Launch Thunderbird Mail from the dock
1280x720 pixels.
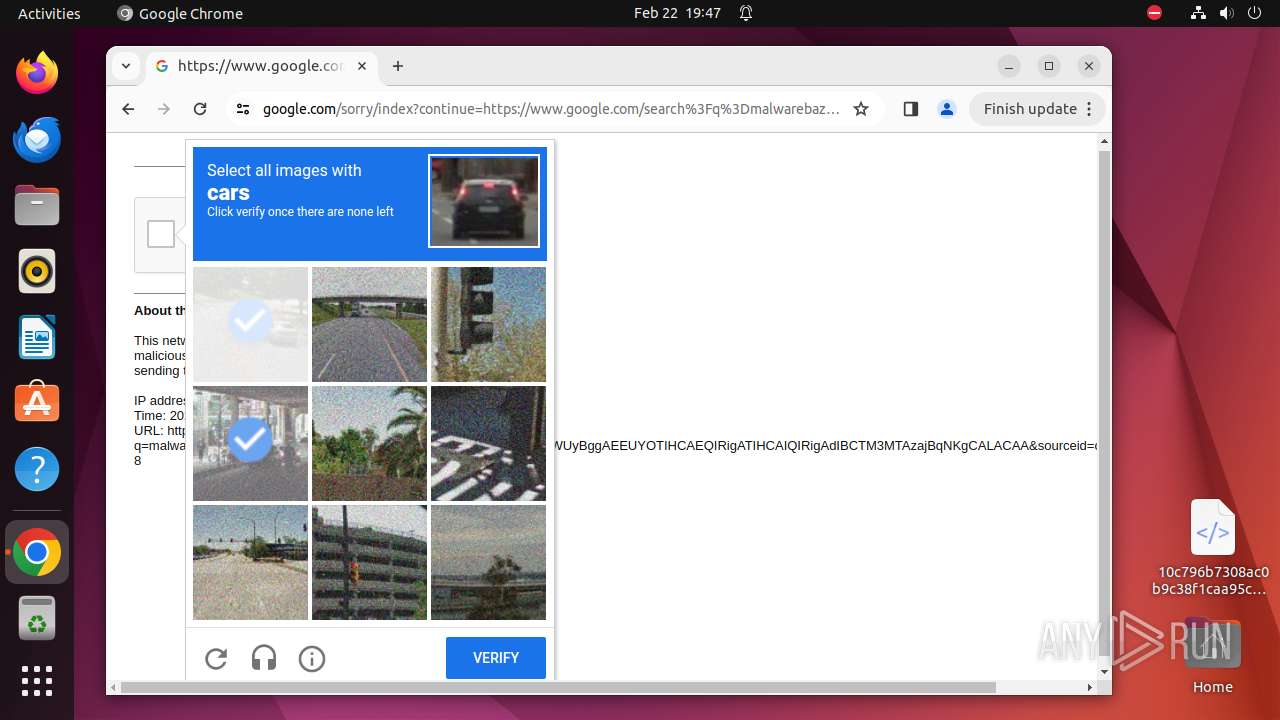click(37, 139)
